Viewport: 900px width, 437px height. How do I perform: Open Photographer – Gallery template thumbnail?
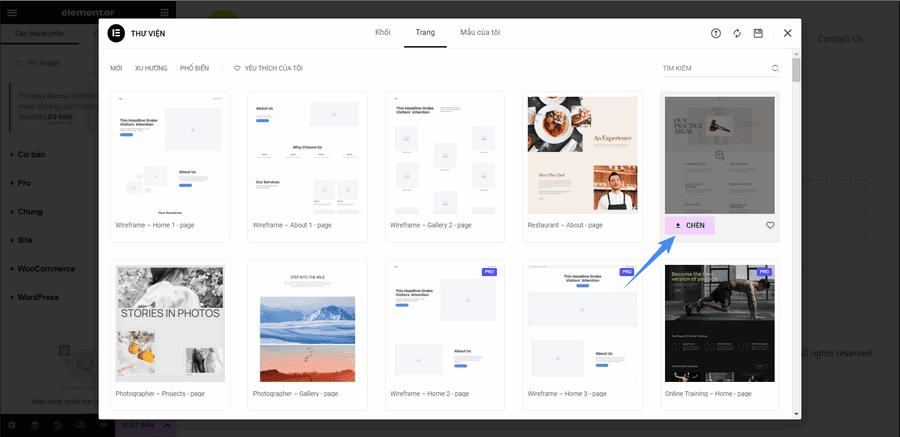tap(307, 323)
